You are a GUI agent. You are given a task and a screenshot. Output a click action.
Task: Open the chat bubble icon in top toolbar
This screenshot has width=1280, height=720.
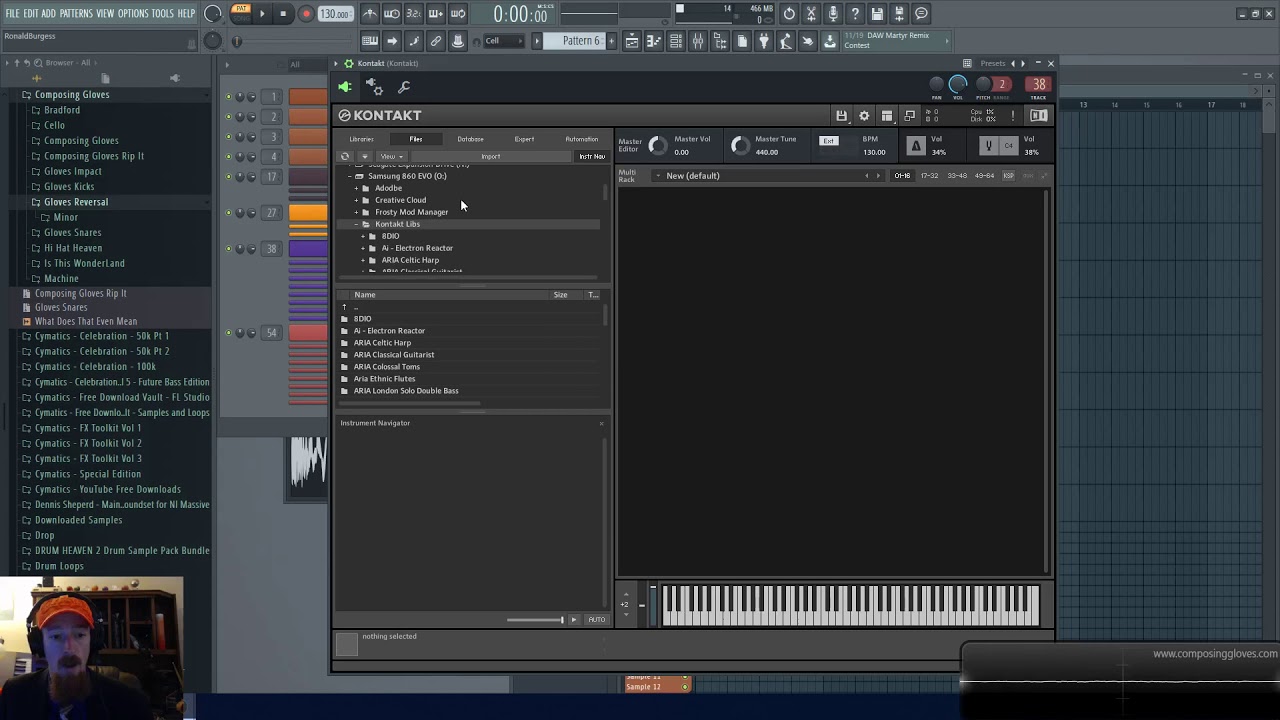(921, 14)
